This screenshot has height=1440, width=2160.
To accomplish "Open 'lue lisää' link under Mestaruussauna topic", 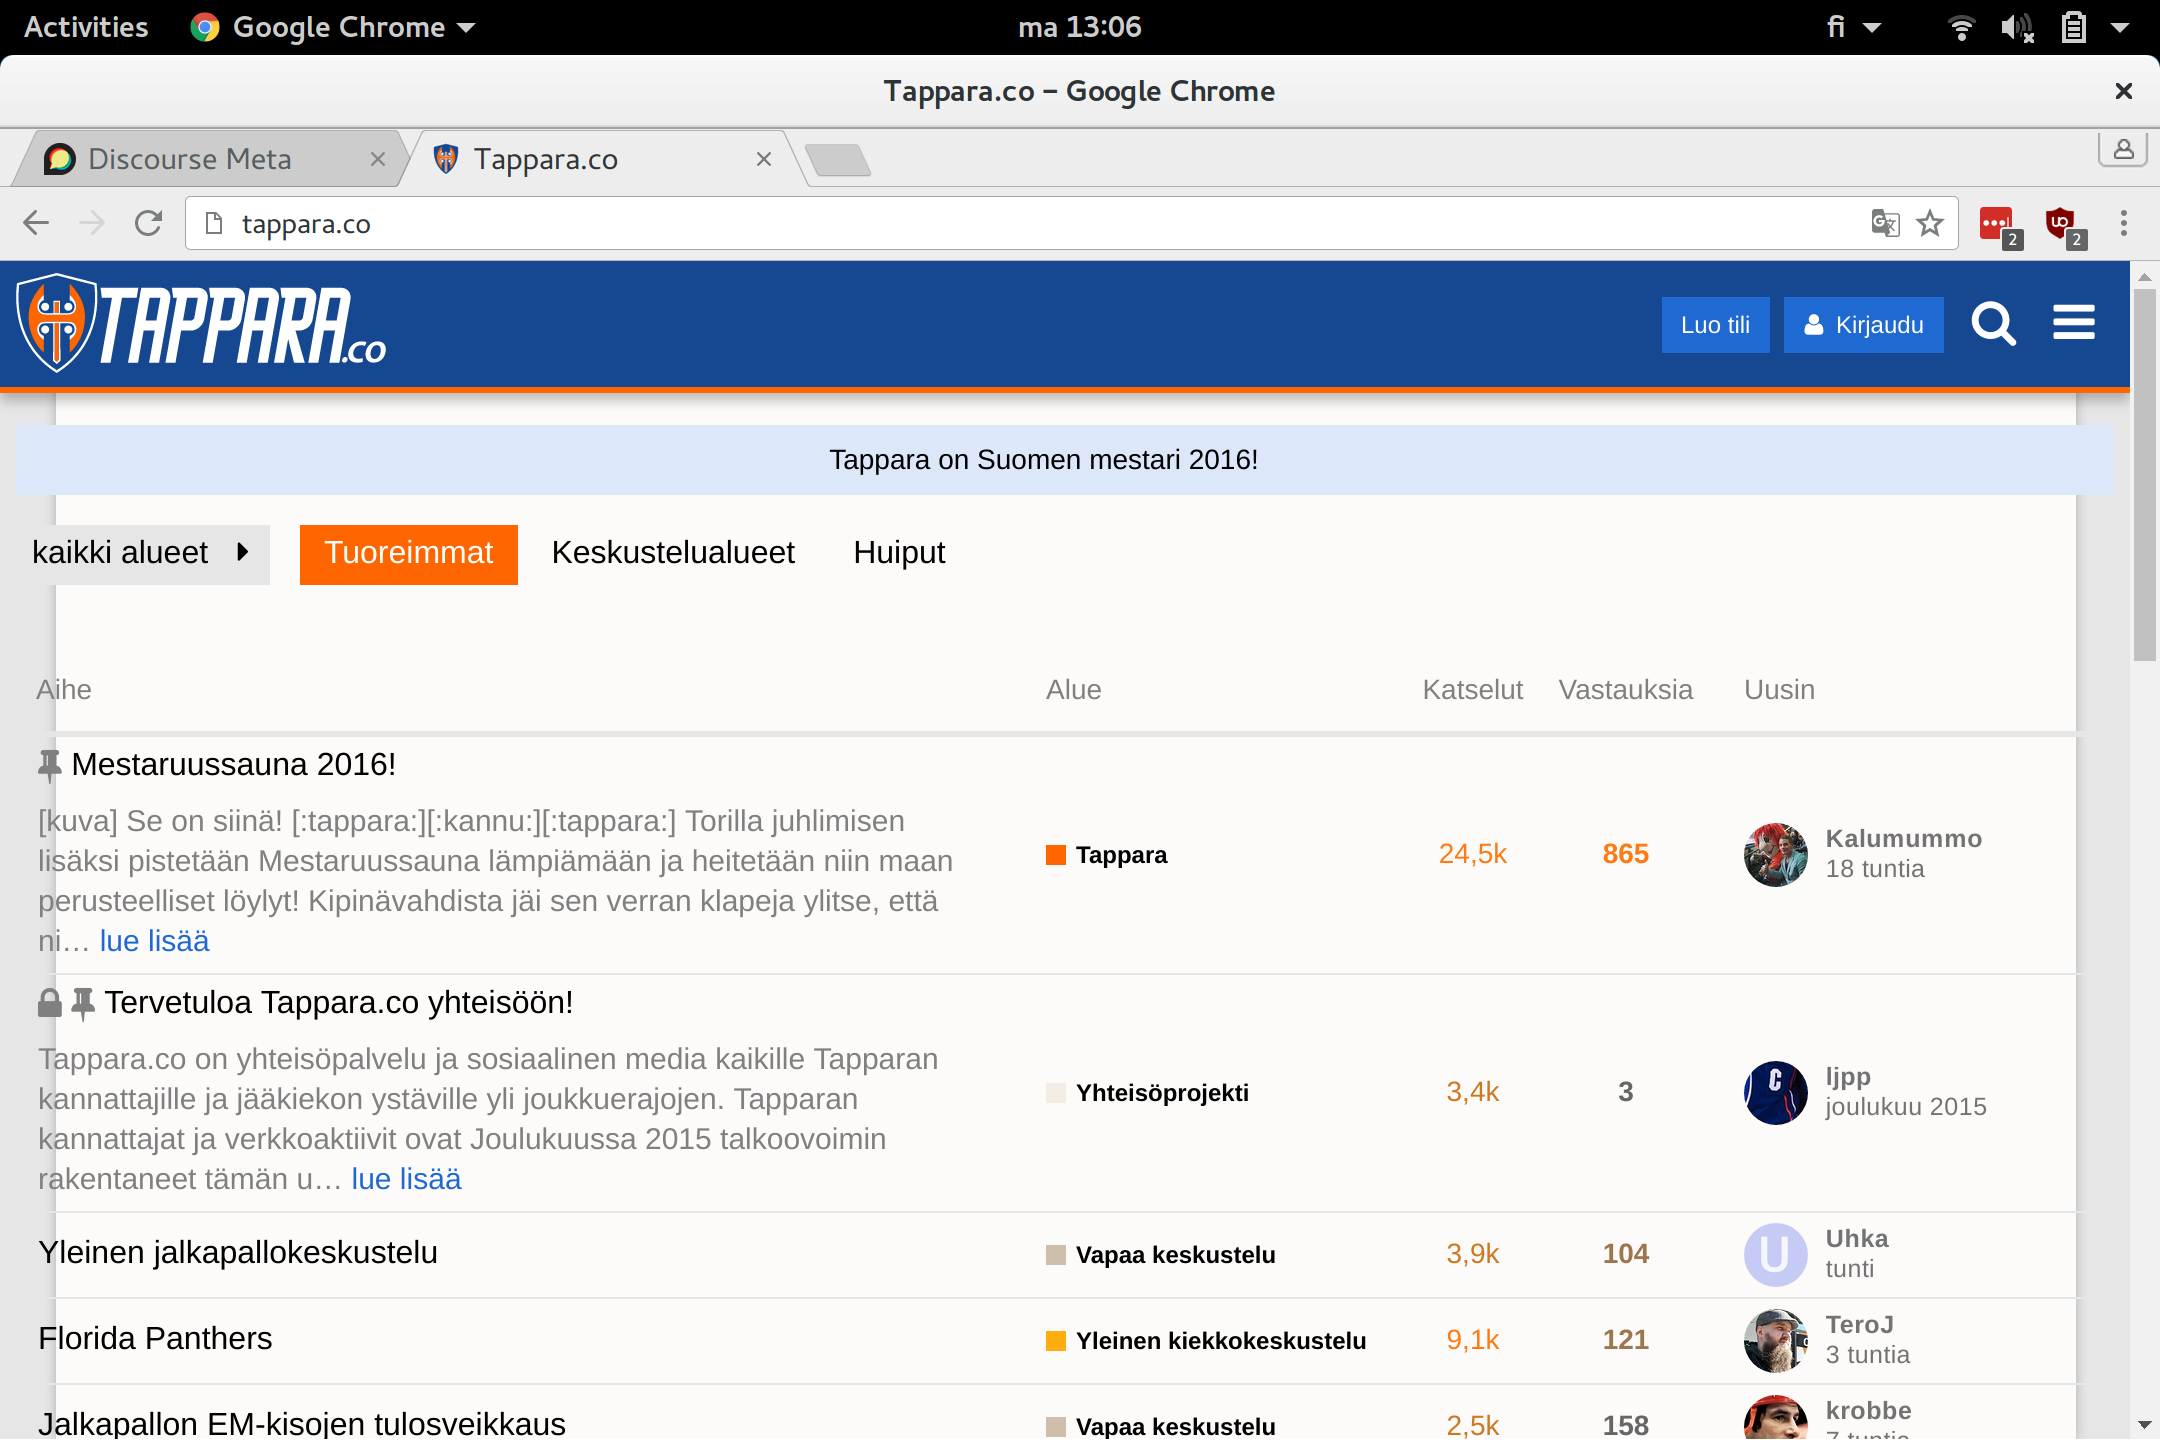I will 155,941.
